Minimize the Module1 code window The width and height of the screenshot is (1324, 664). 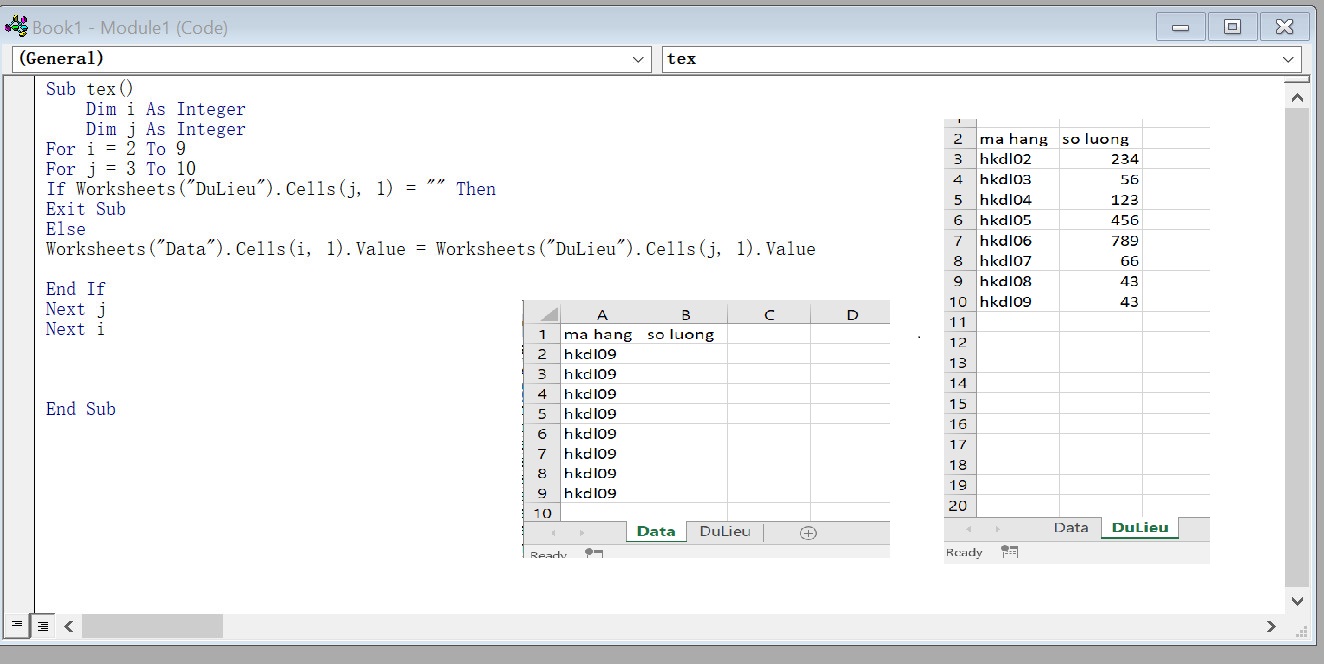point(1180,27)
